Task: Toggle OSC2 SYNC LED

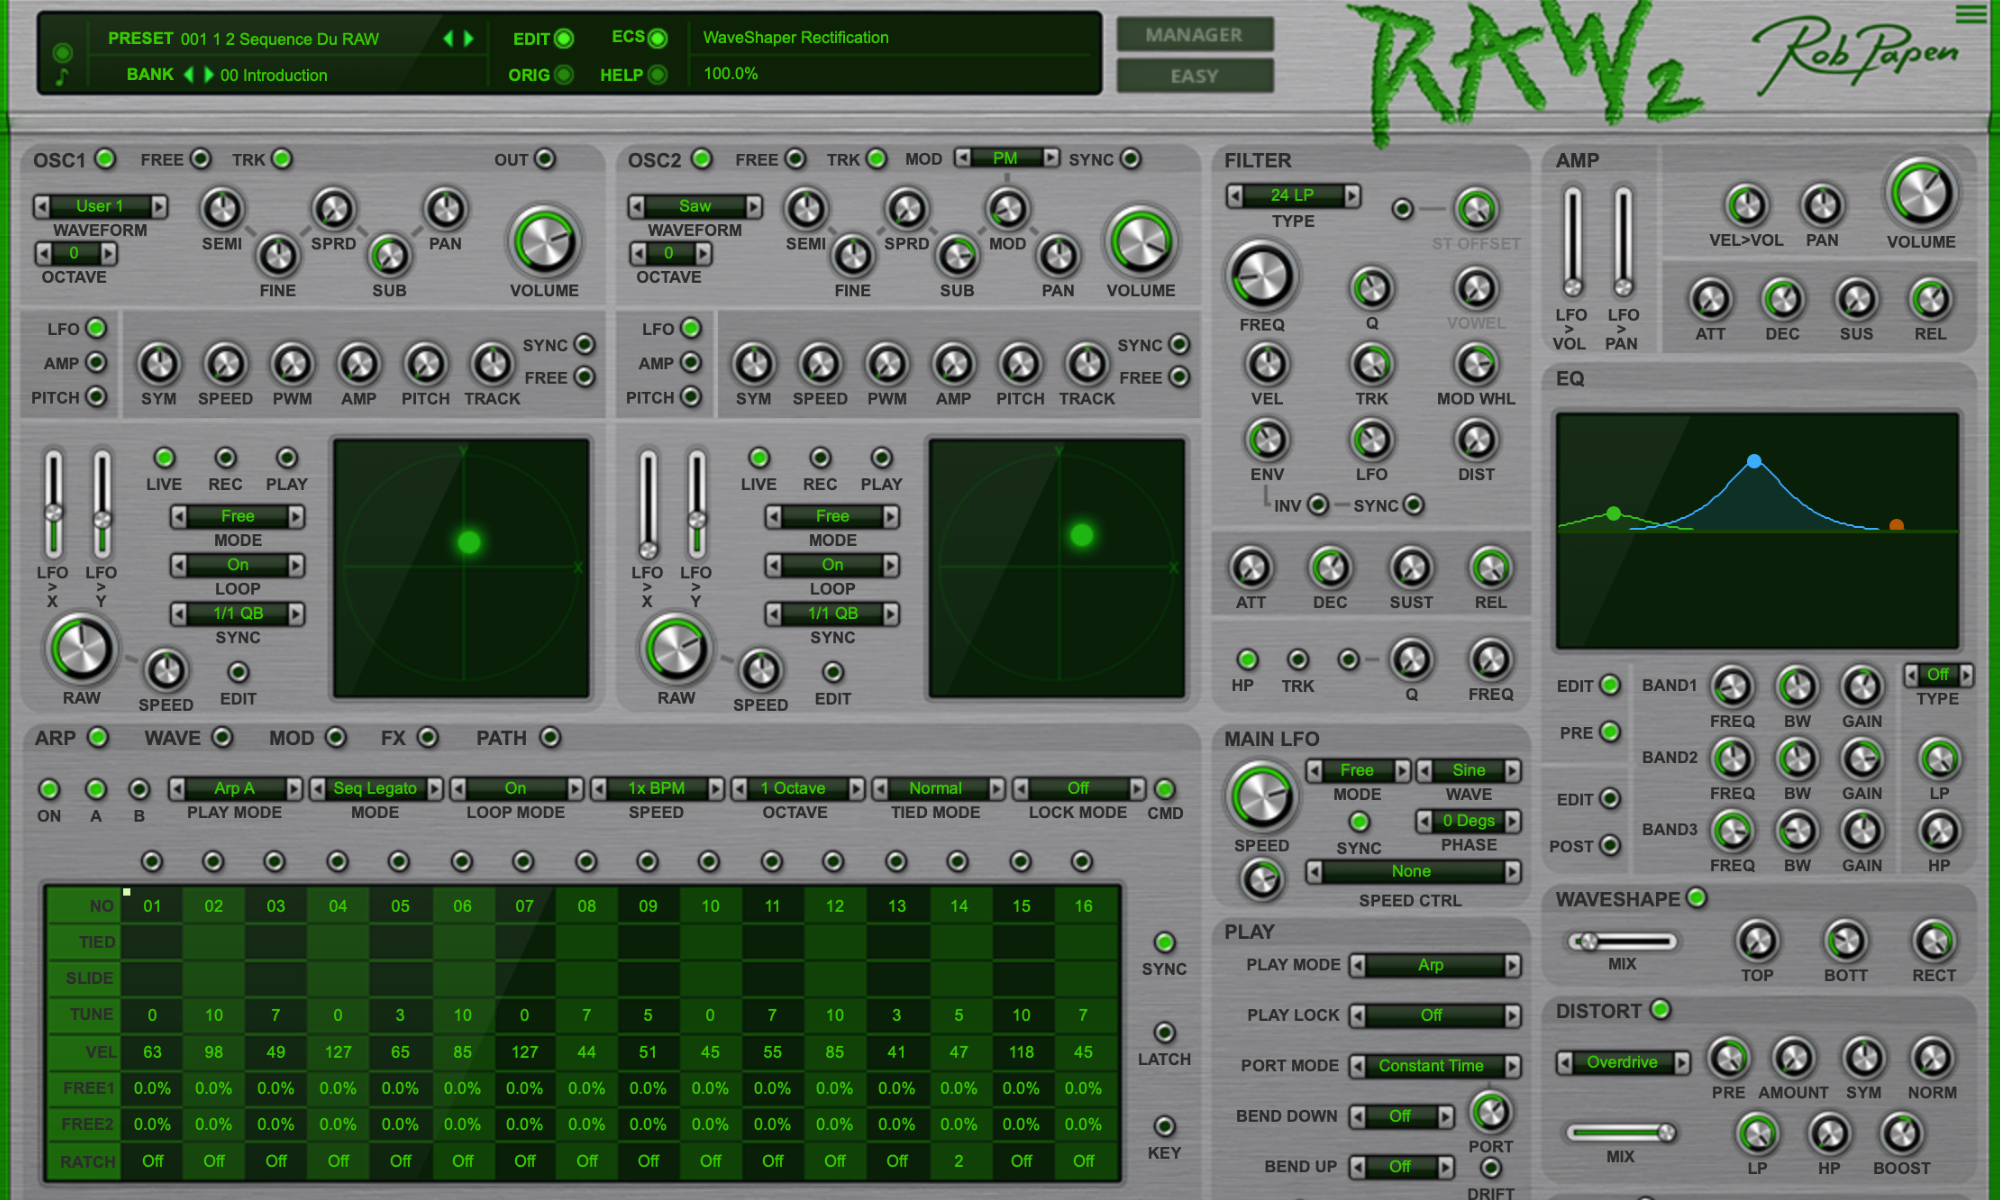Action: click(1130, 159)
